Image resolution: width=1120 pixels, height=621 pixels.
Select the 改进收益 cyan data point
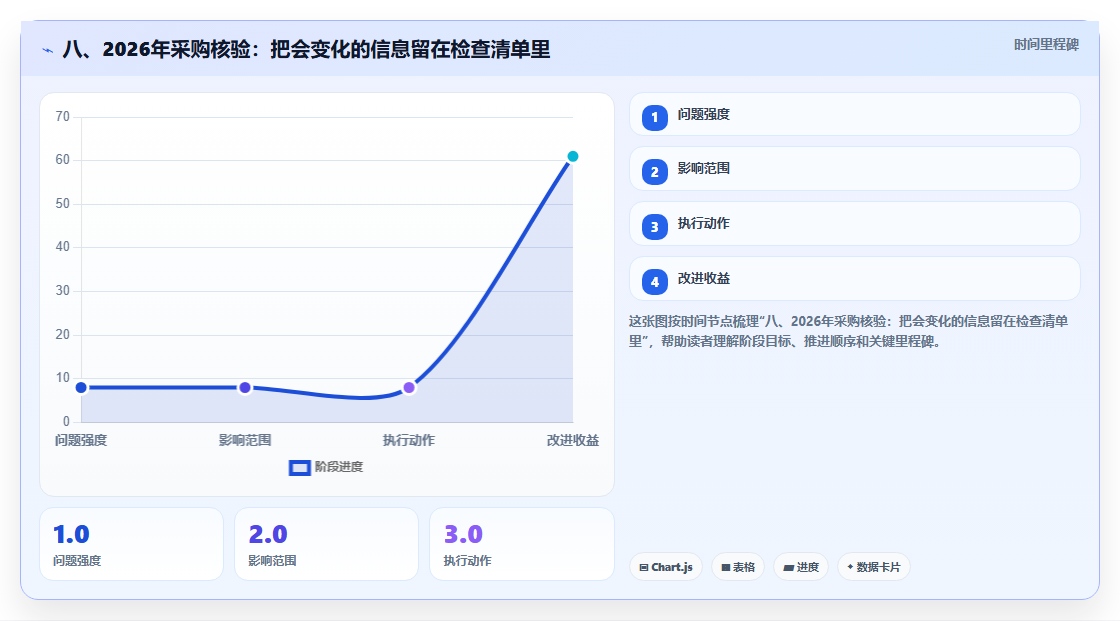572,157
